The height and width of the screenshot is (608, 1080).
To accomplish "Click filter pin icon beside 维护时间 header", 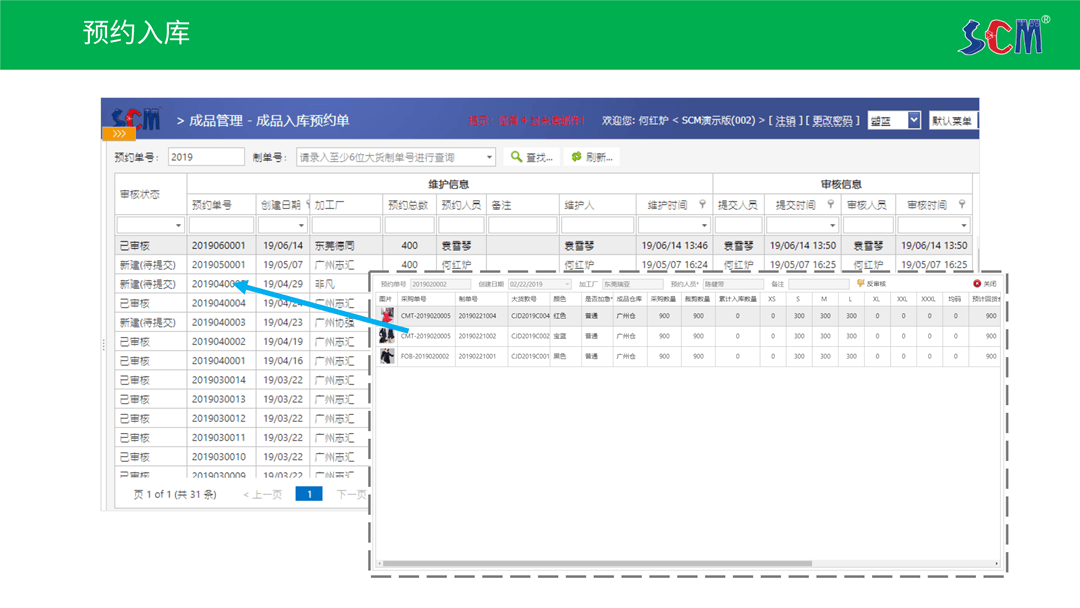I will click(702, 205).
